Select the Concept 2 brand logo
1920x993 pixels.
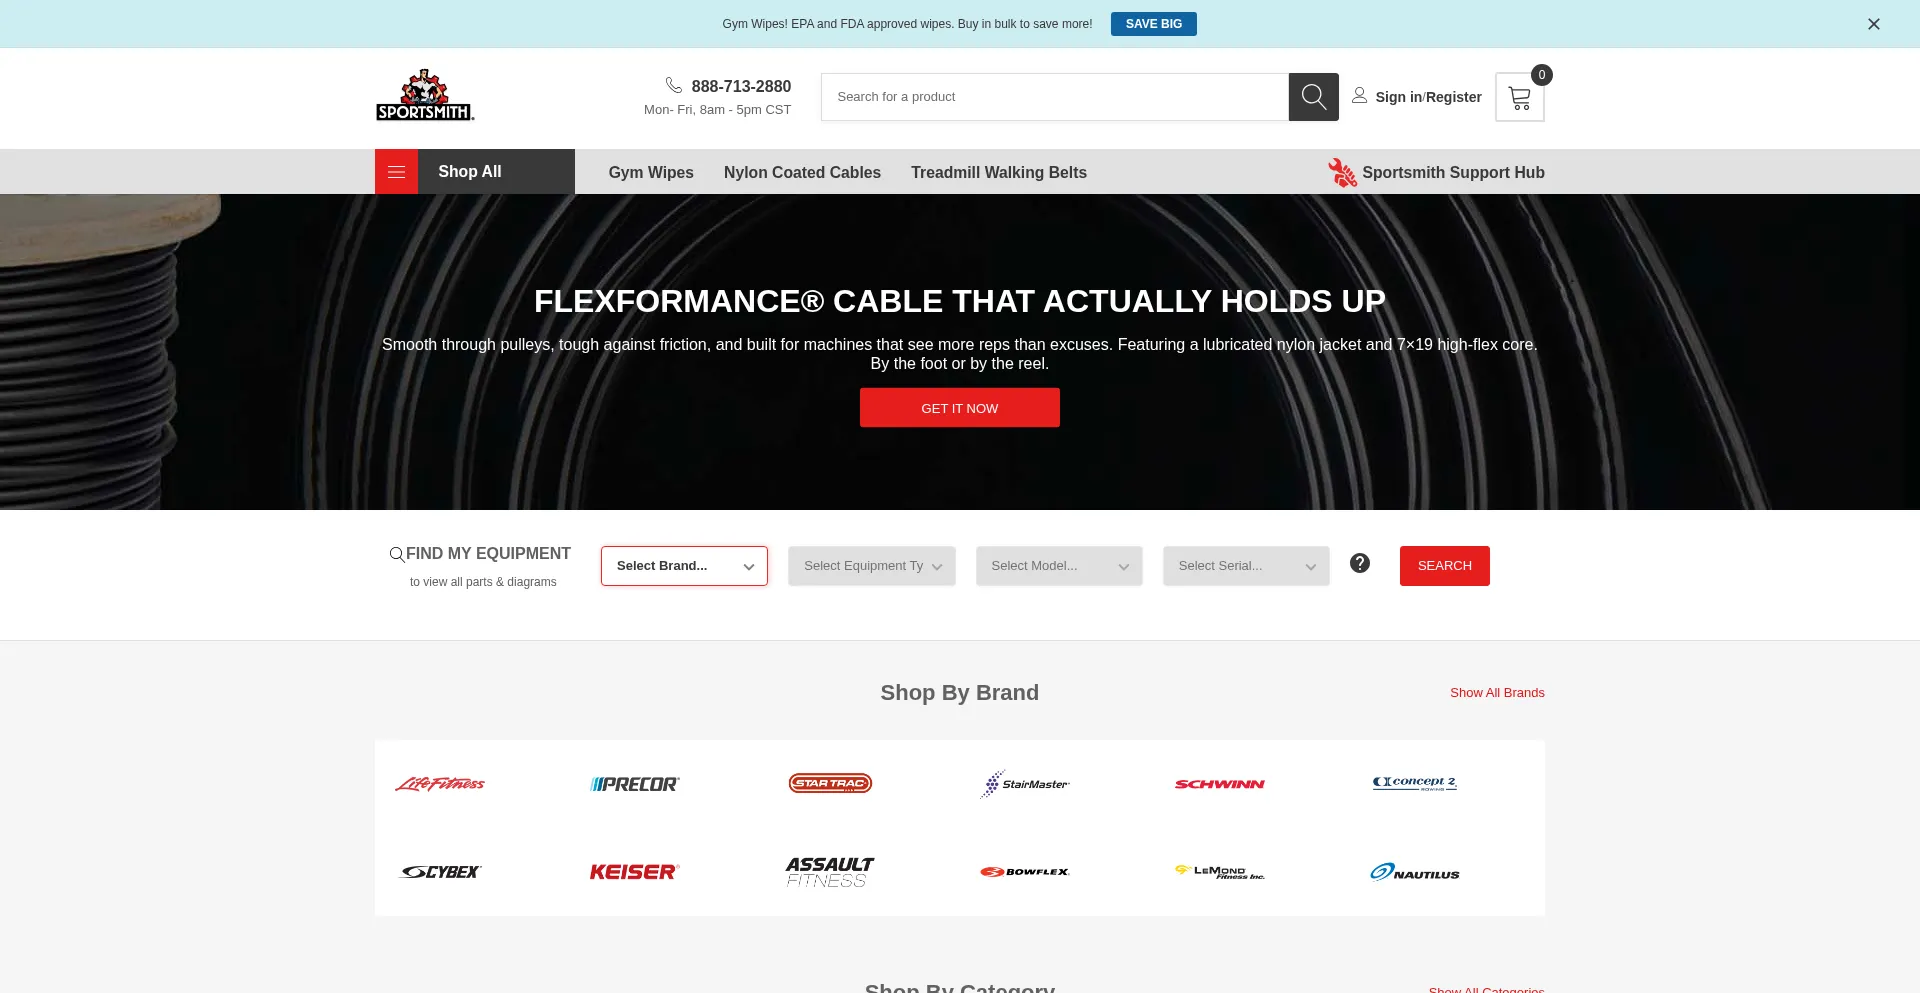click(x=1415, y=783)
